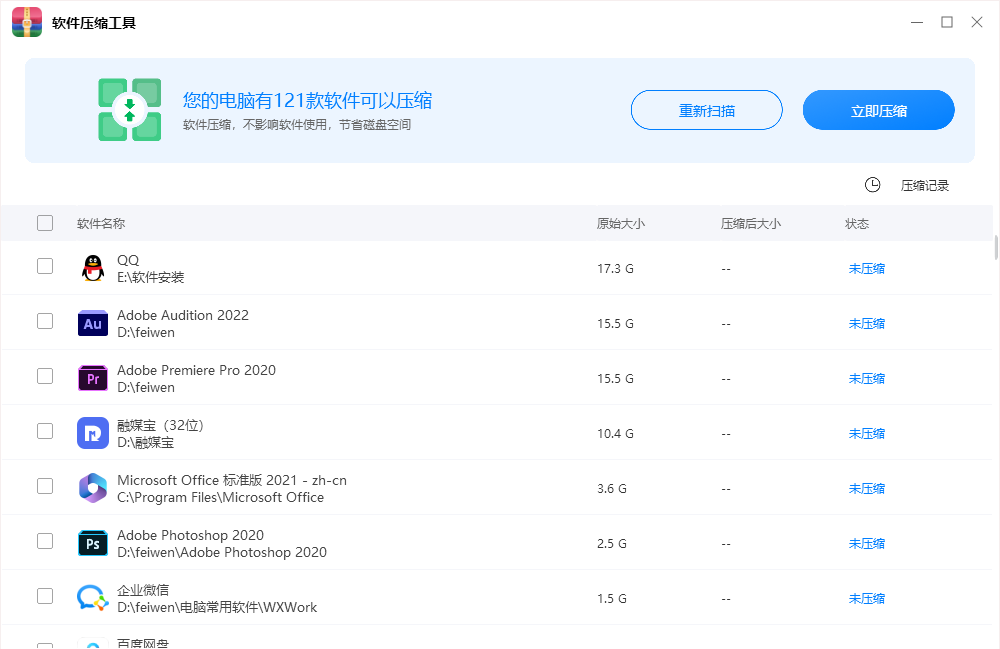Click the Adobe Photoshop 2020 icon
The width and height of the screenshot is (1000, 649).
coord(92,541)
